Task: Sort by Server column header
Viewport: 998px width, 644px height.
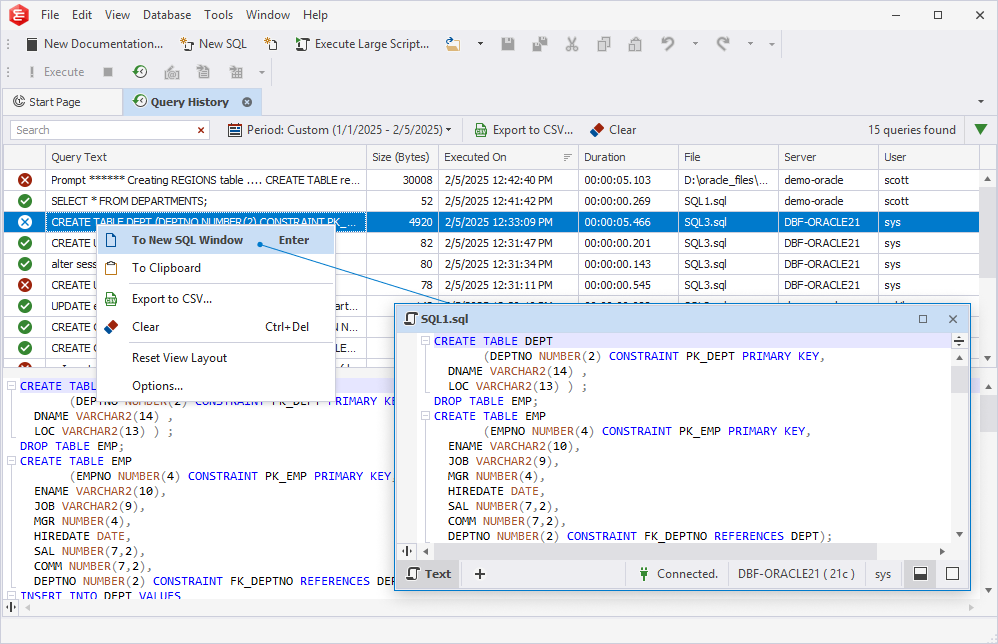Action: [828, 157]
